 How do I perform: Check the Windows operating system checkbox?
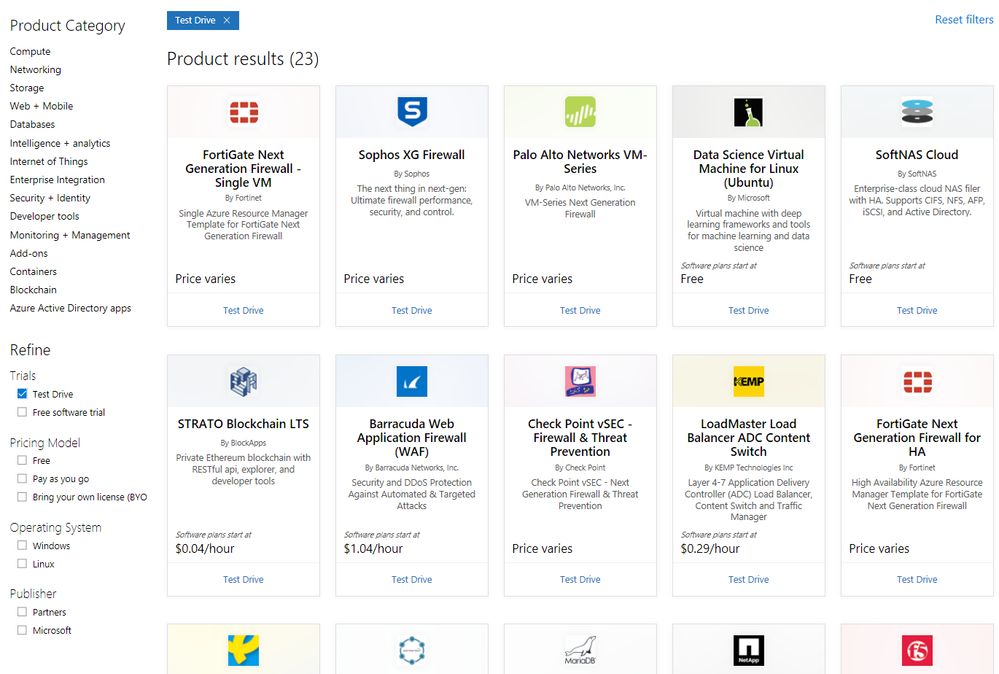(22, 545)
